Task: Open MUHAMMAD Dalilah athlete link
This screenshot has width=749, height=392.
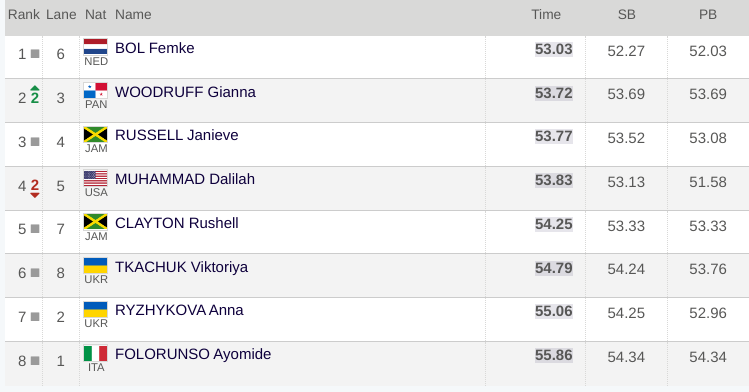Action: [185, 179]
